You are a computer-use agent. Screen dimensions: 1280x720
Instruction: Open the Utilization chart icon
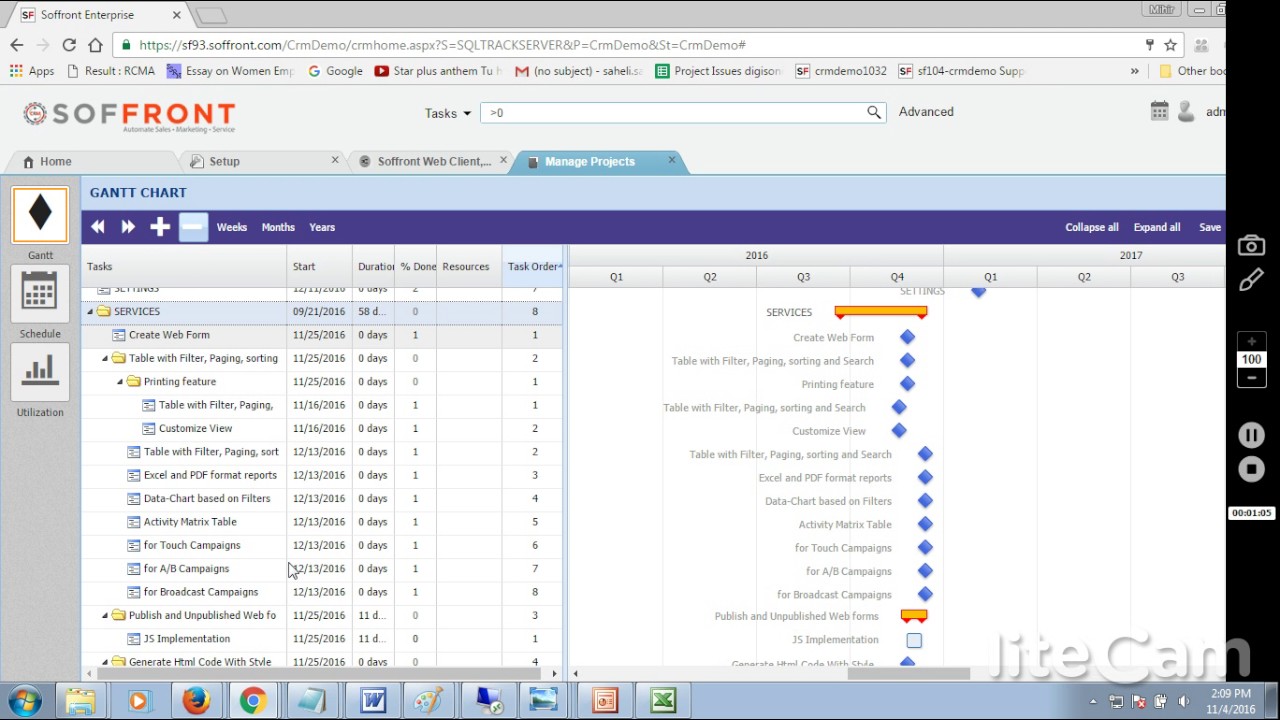(x=40, y=372)
